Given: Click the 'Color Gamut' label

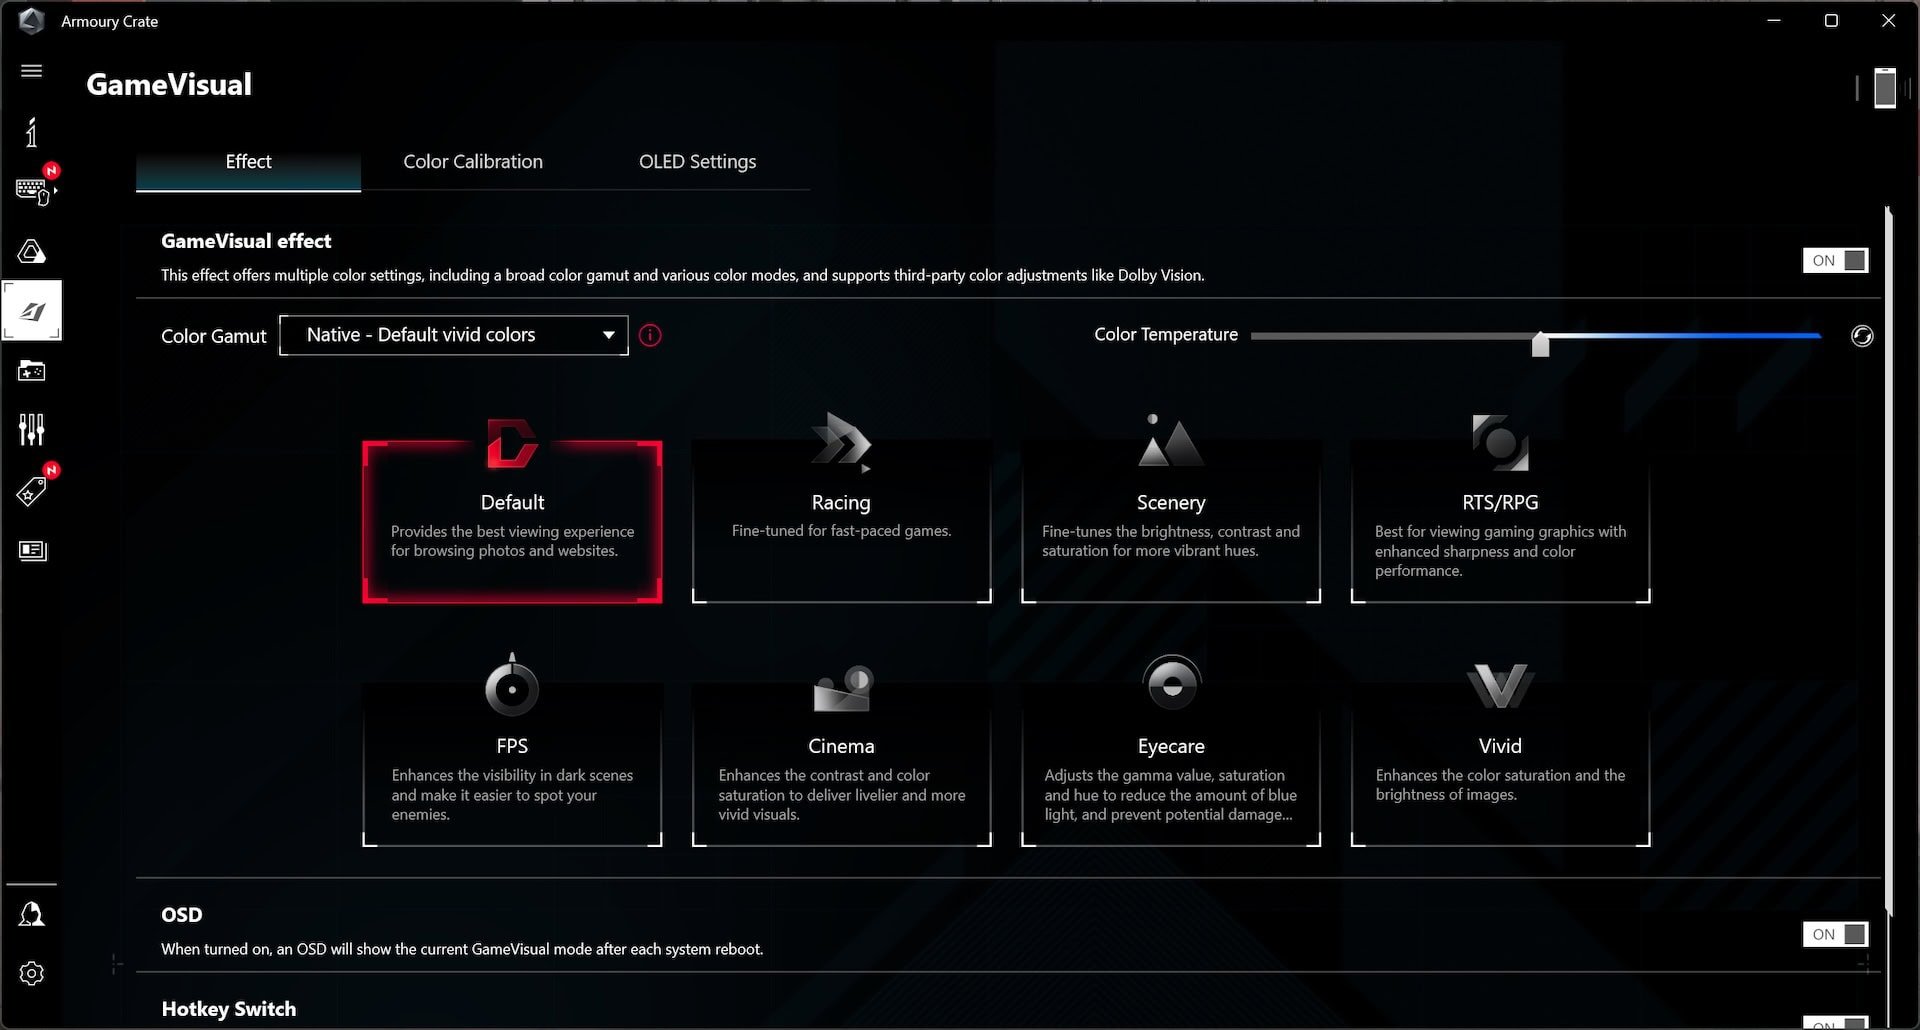Looking at the screenshot, I should point(214,336).
